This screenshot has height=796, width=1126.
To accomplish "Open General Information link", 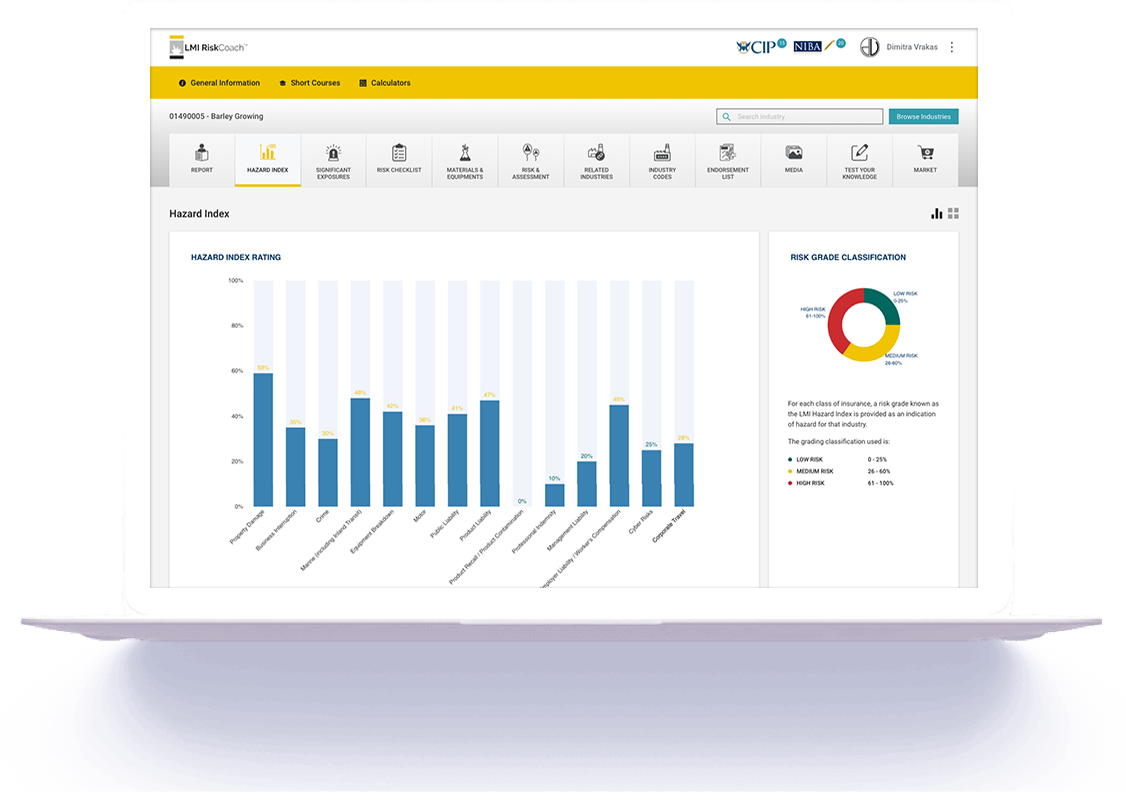I will point(220,83).
